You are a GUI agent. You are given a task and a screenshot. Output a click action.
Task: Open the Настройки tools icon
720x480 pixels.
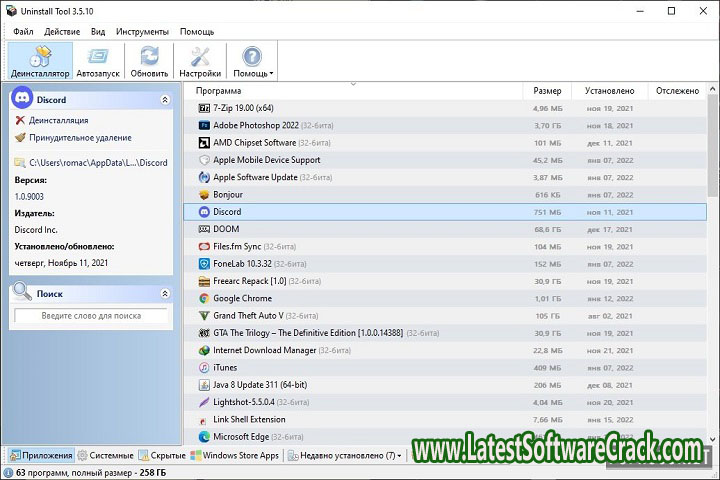click(x=200, y=56)
